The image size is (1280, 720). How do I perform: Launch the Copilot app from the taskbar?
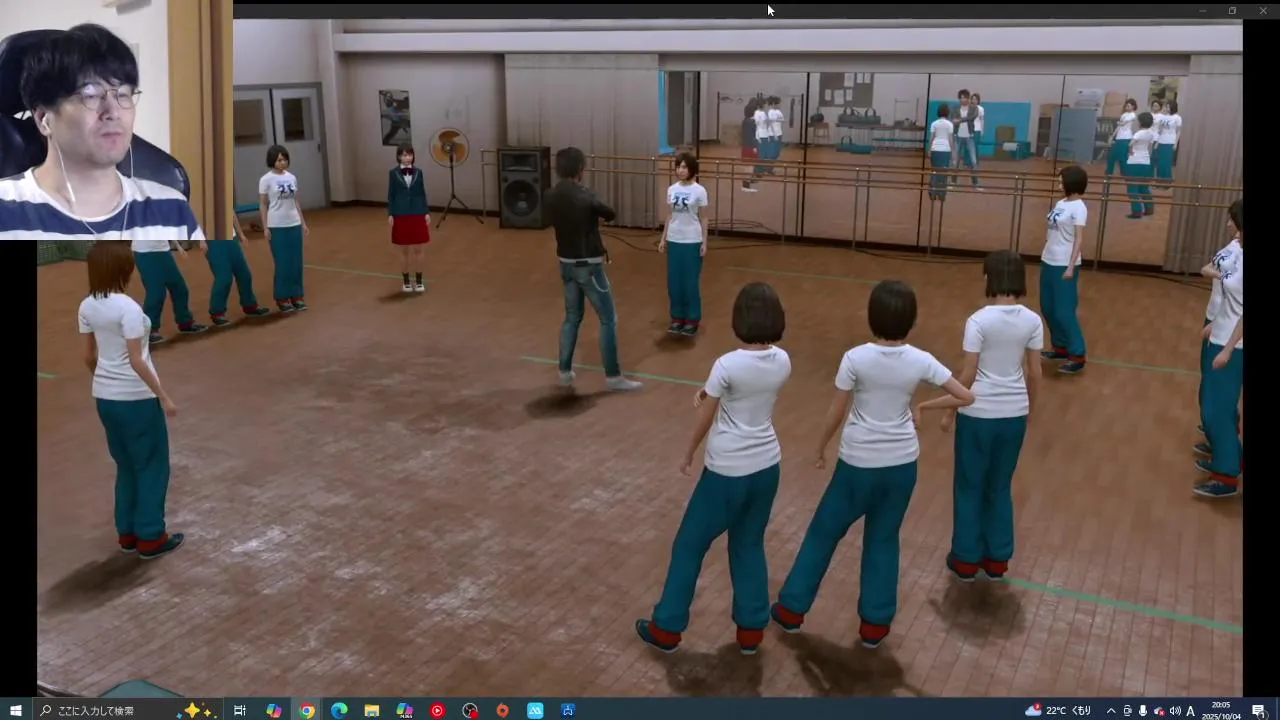[273, 710]
